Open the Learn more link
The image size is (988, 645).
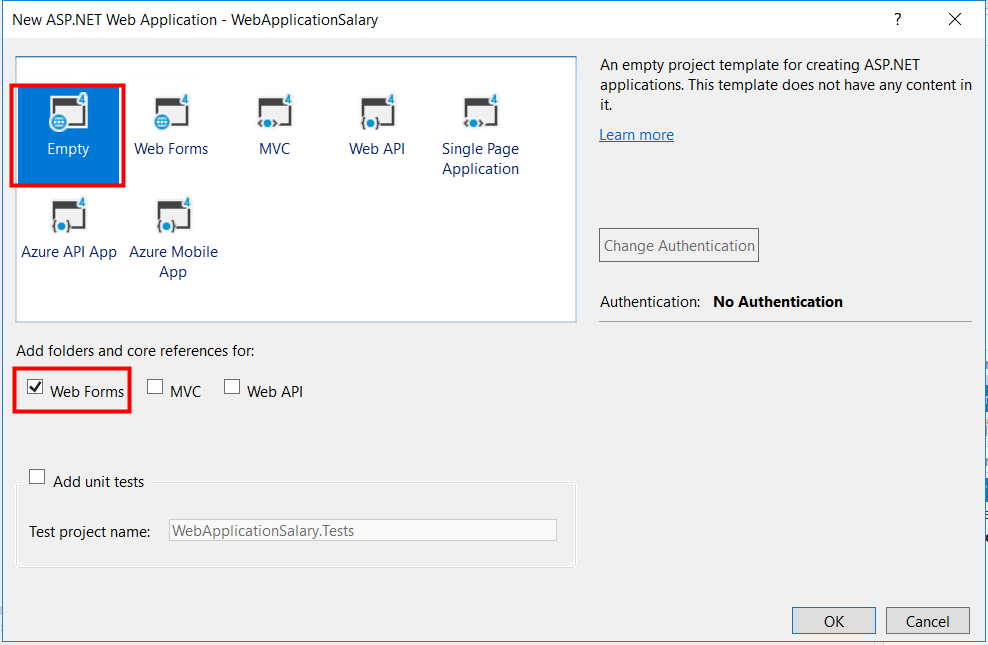tap(636, 135)
